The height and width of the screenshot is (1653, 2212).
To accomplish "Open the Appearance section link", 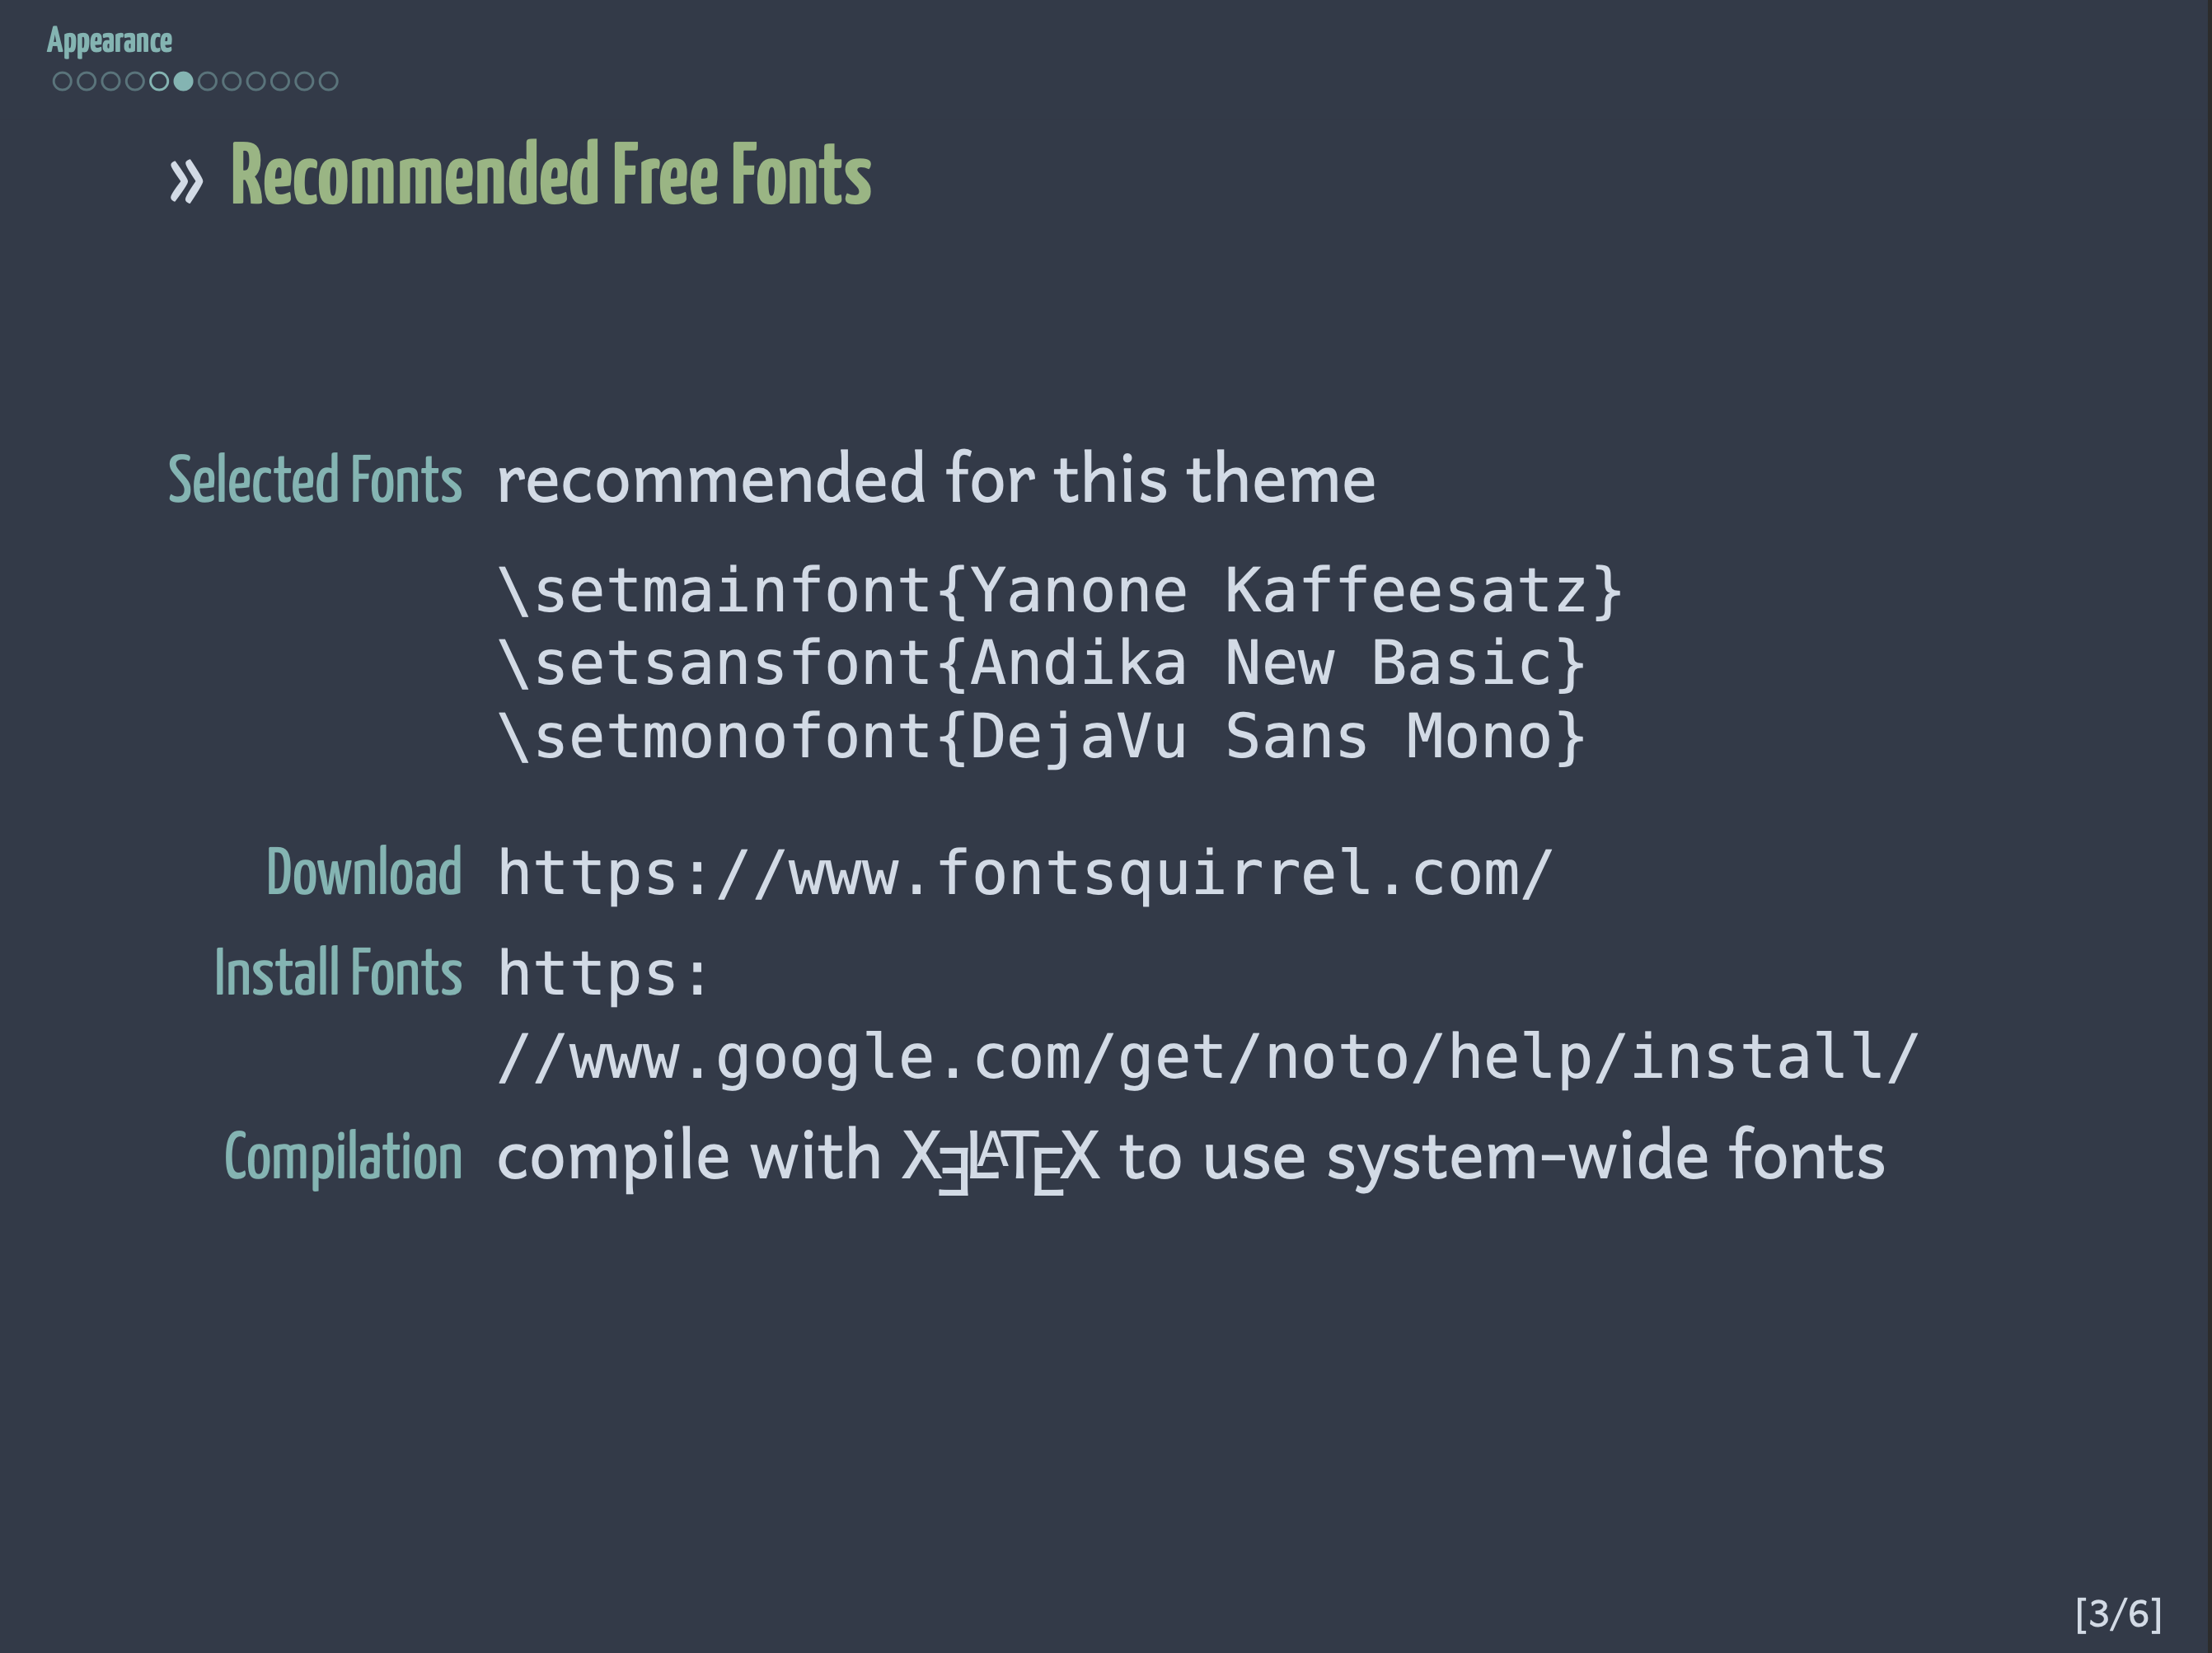I will (109, 41).
